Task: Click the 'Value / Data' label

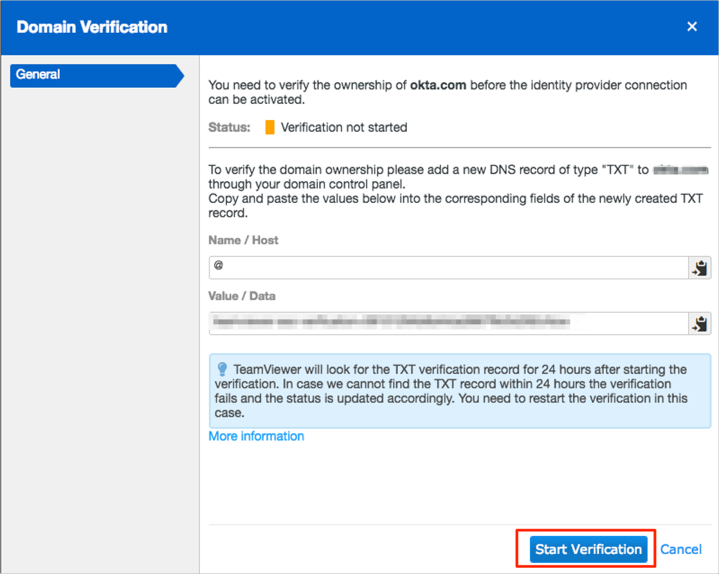Action: coord(242,297)
